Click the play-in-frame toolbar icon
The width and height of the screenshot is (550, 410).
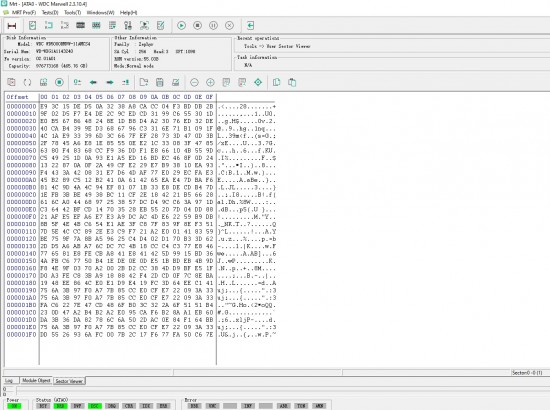click(144, 25)
